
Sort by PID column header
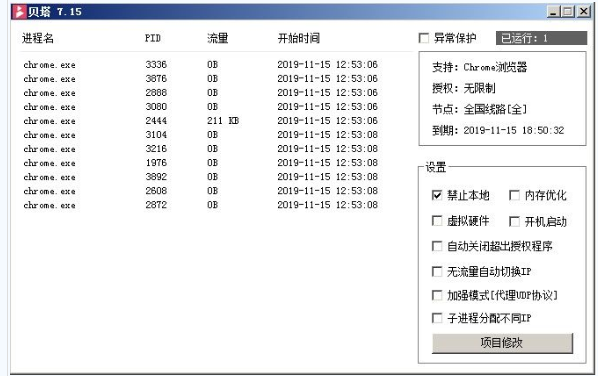[x=153, y=38]
